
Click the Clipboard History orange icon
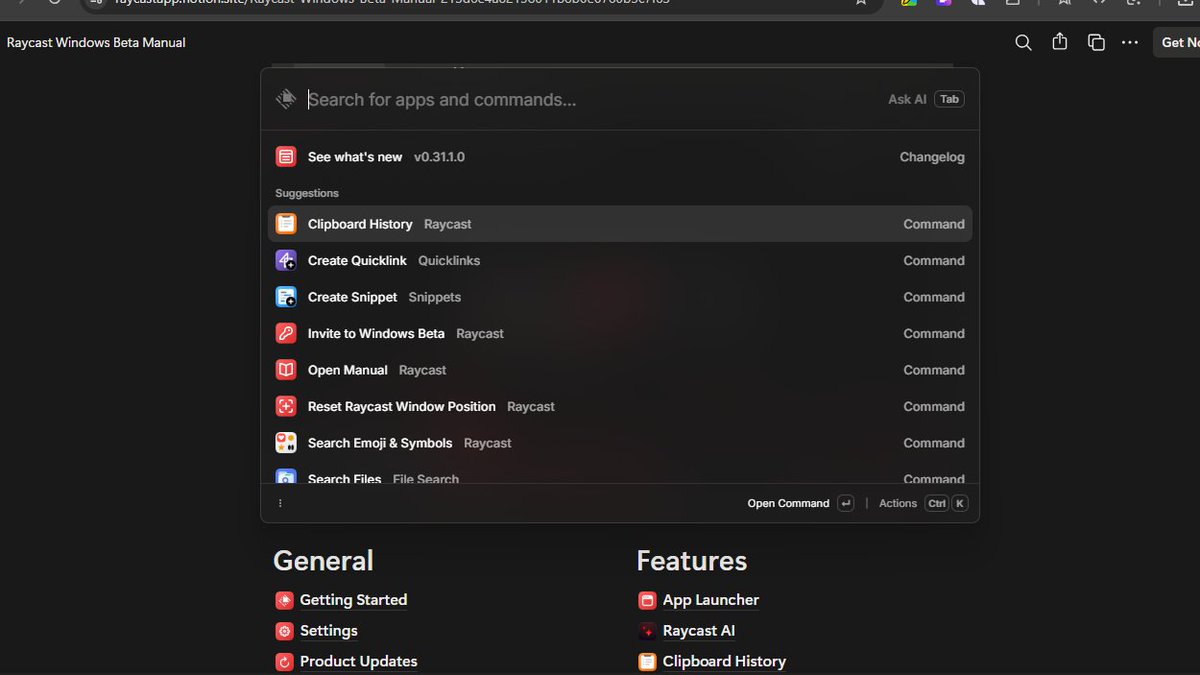[x=286, y=224]
